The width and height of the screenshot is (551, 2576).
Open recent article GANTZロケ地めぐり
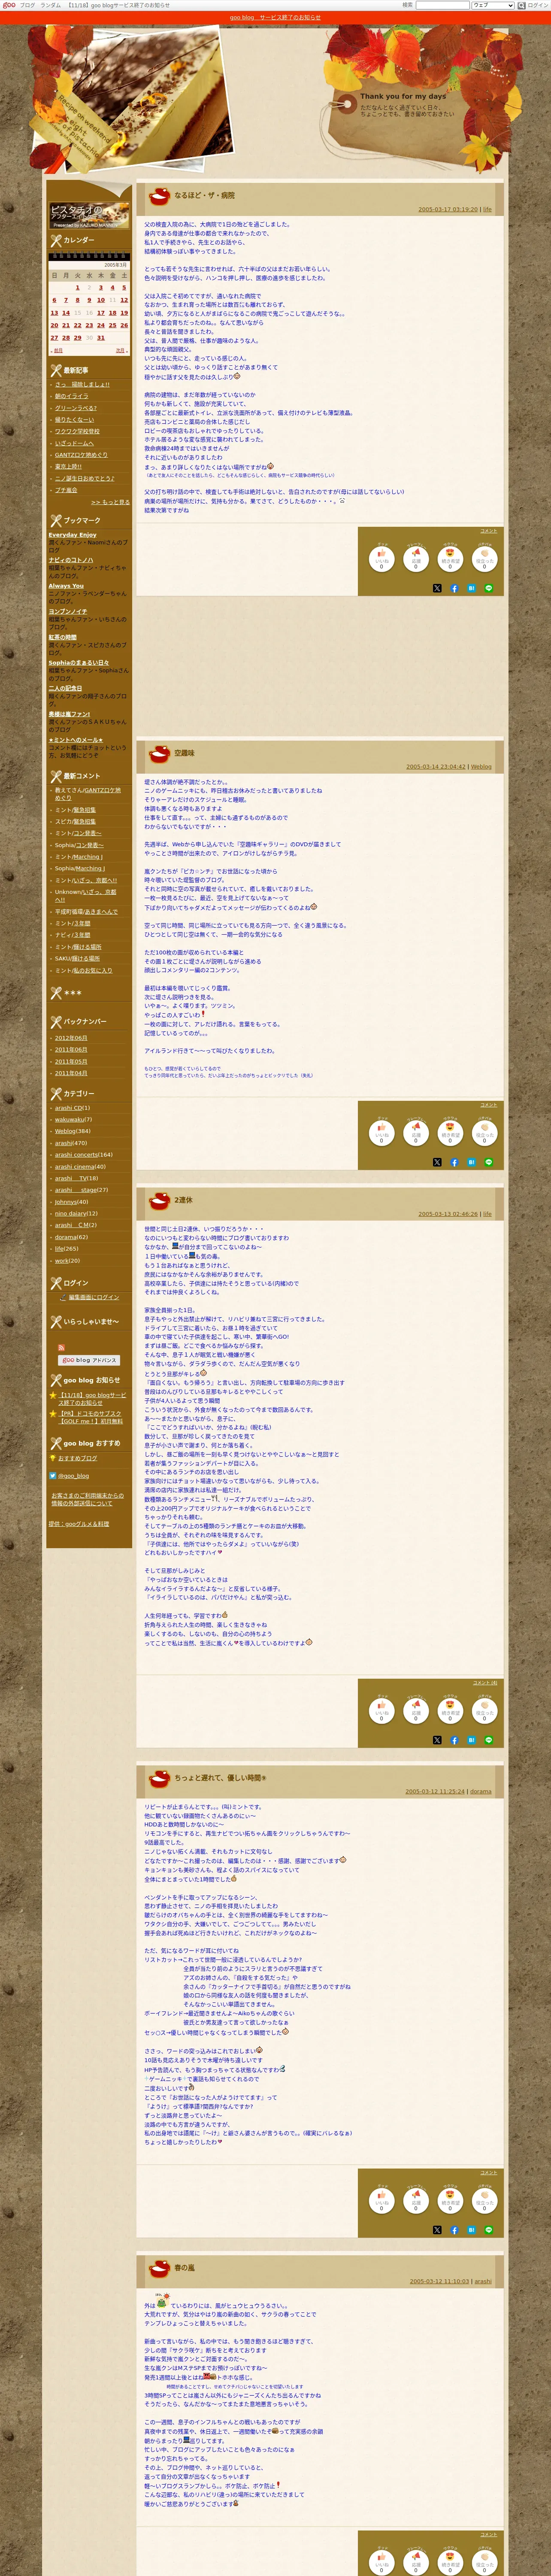81,455
